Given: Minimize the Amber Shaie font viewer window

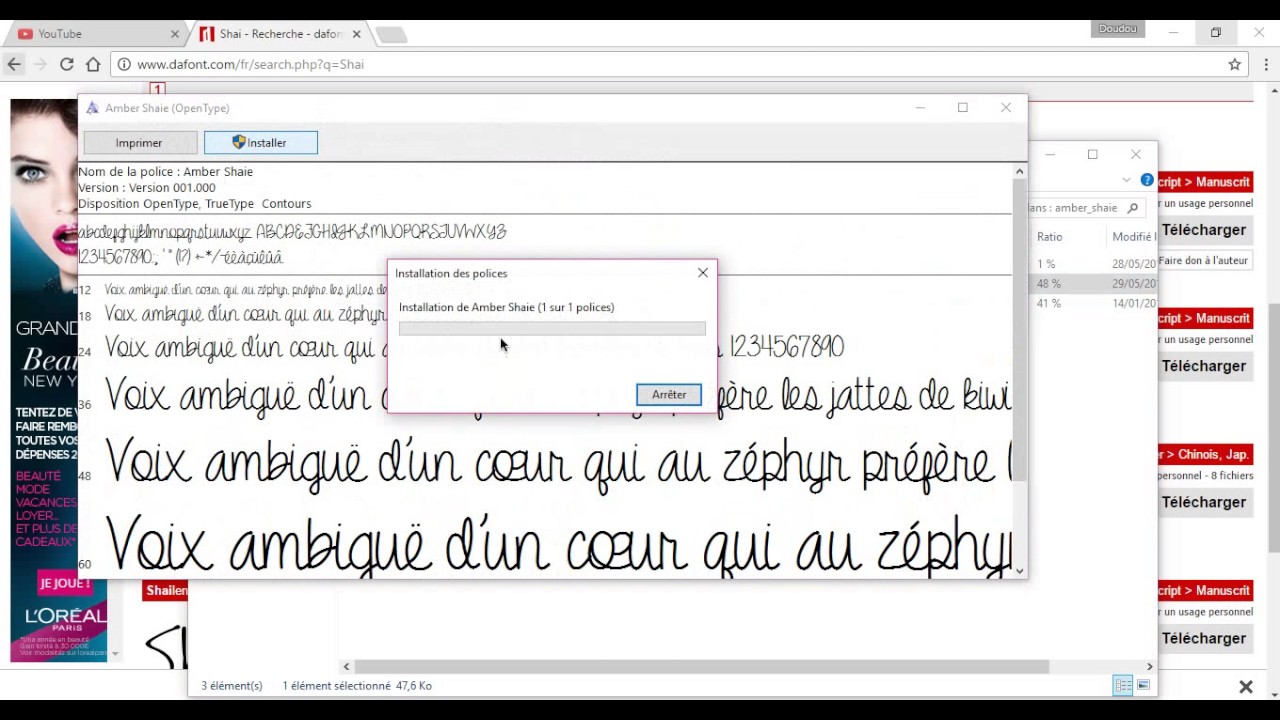Looking at the screenshot, I should coord(920,108).
